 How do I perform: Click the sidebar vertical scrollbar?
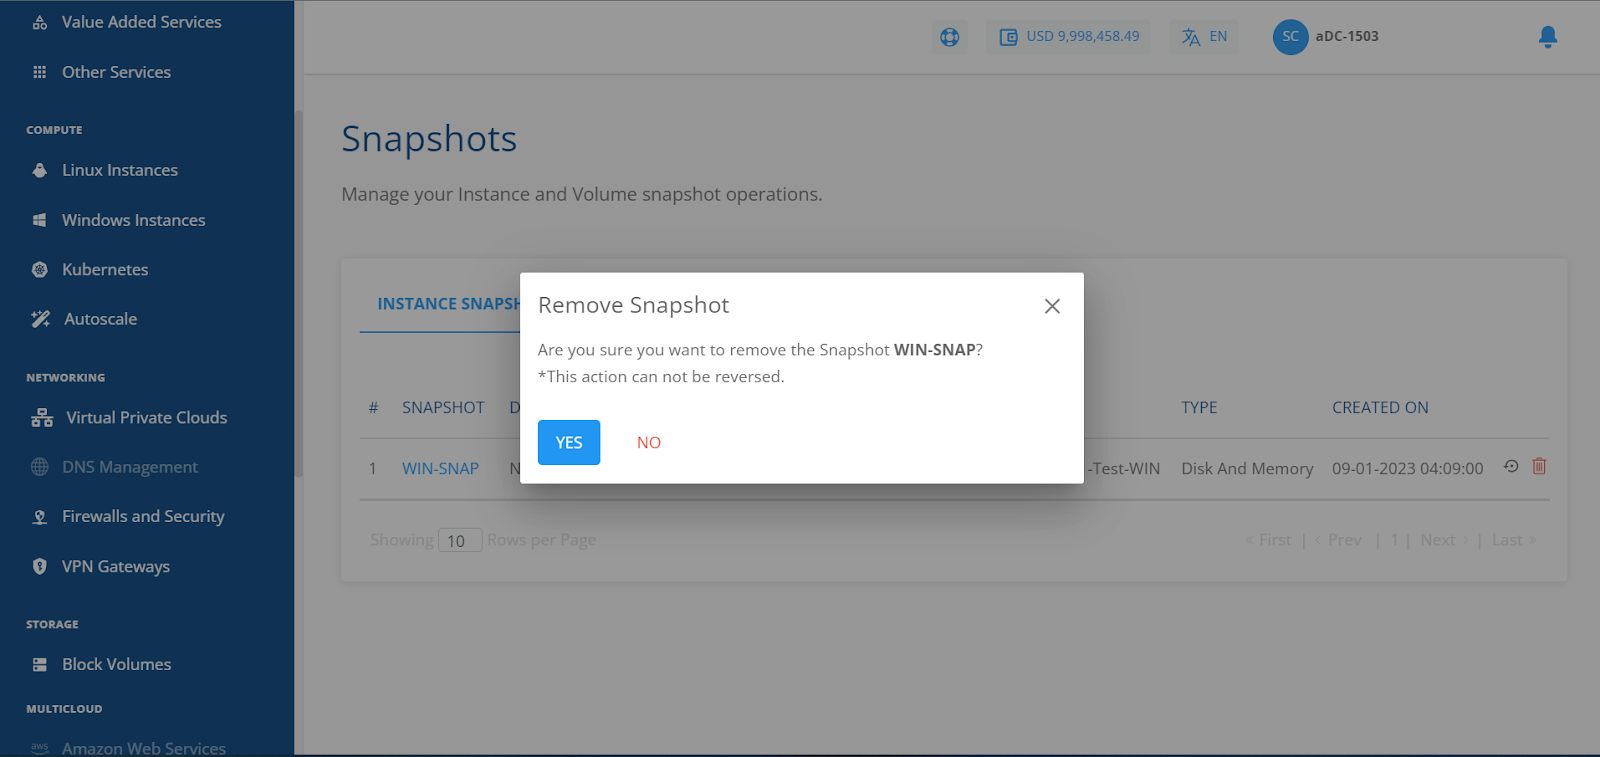click(298, 294)
